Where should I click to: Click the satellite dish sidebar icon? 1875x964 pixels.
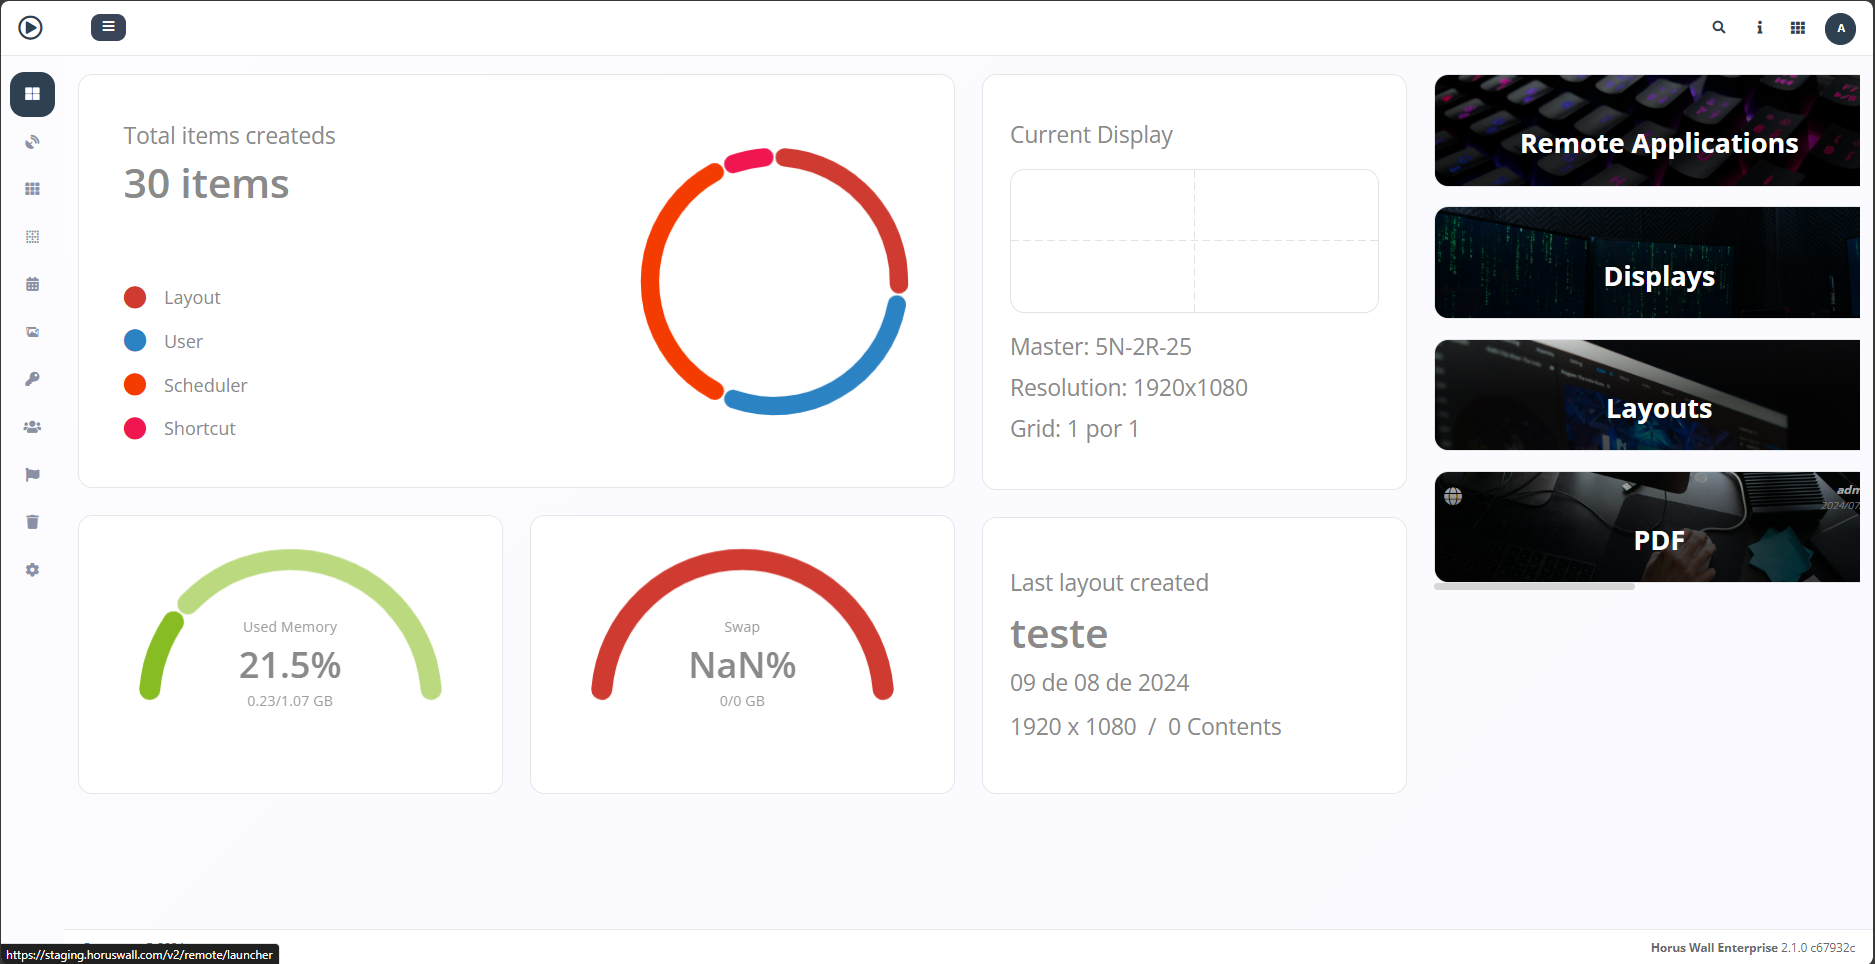click(33, 142)
